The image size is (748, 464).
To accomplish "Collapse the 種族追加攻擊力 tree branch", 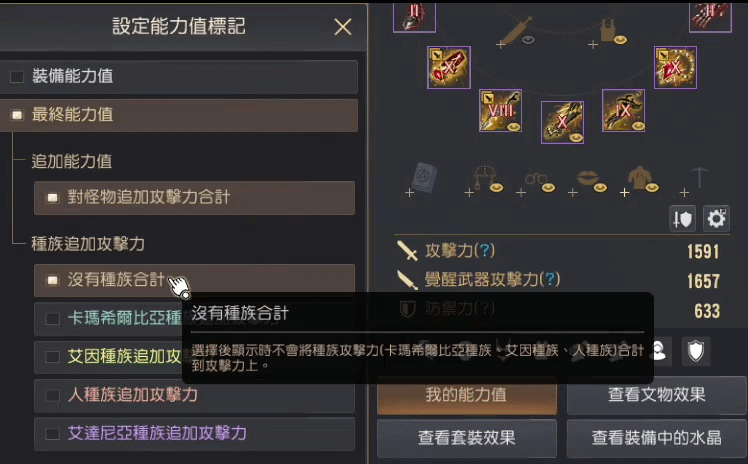I will (88, 244).
